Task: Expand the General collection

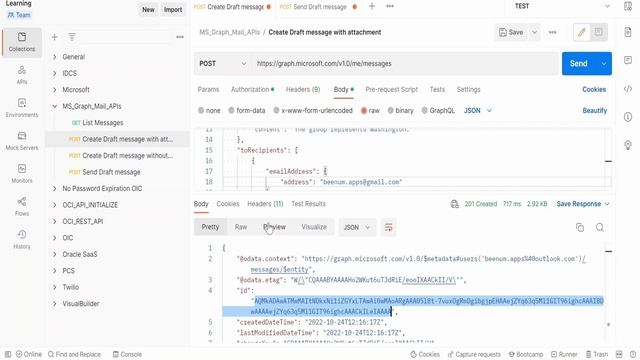Action: click(x=54, y=57)
